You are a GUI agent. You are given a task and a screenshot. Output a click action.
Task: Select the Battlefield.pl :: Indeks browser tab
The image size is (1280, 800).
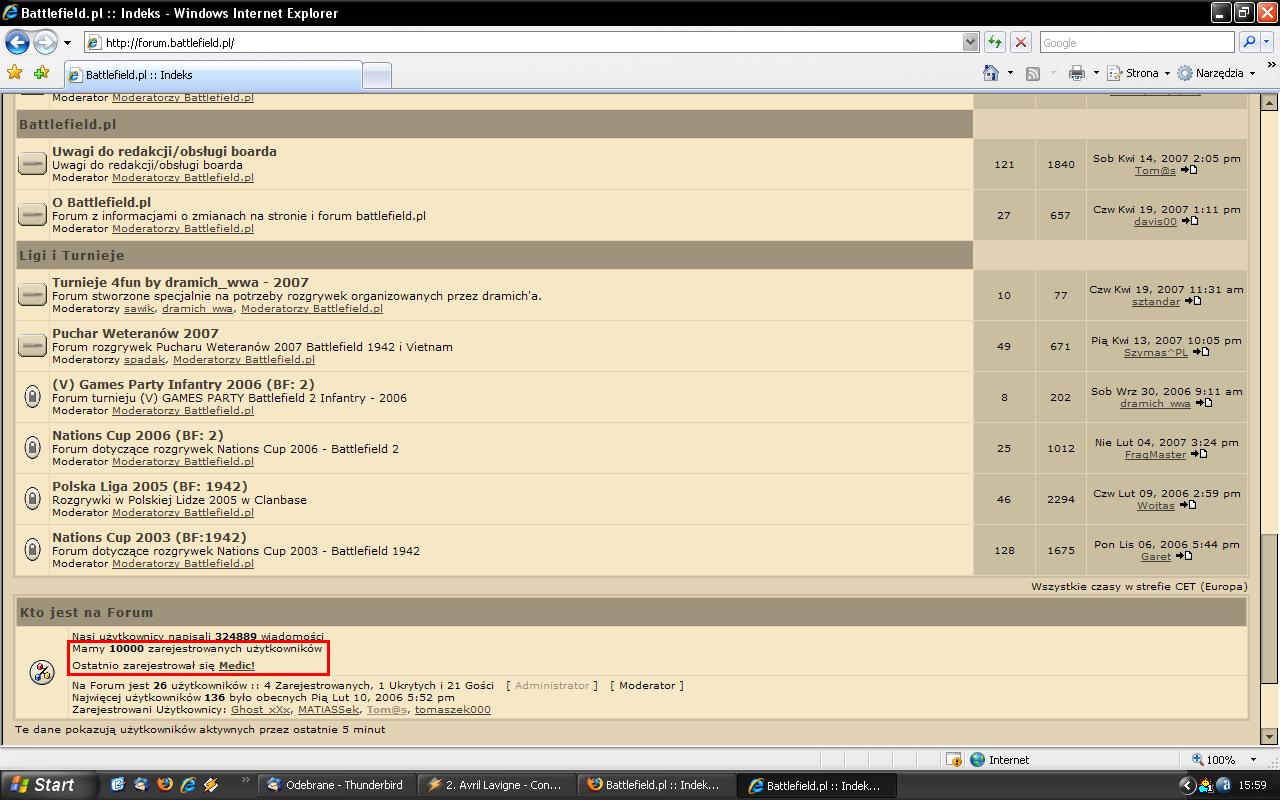(x=212, y=75)
